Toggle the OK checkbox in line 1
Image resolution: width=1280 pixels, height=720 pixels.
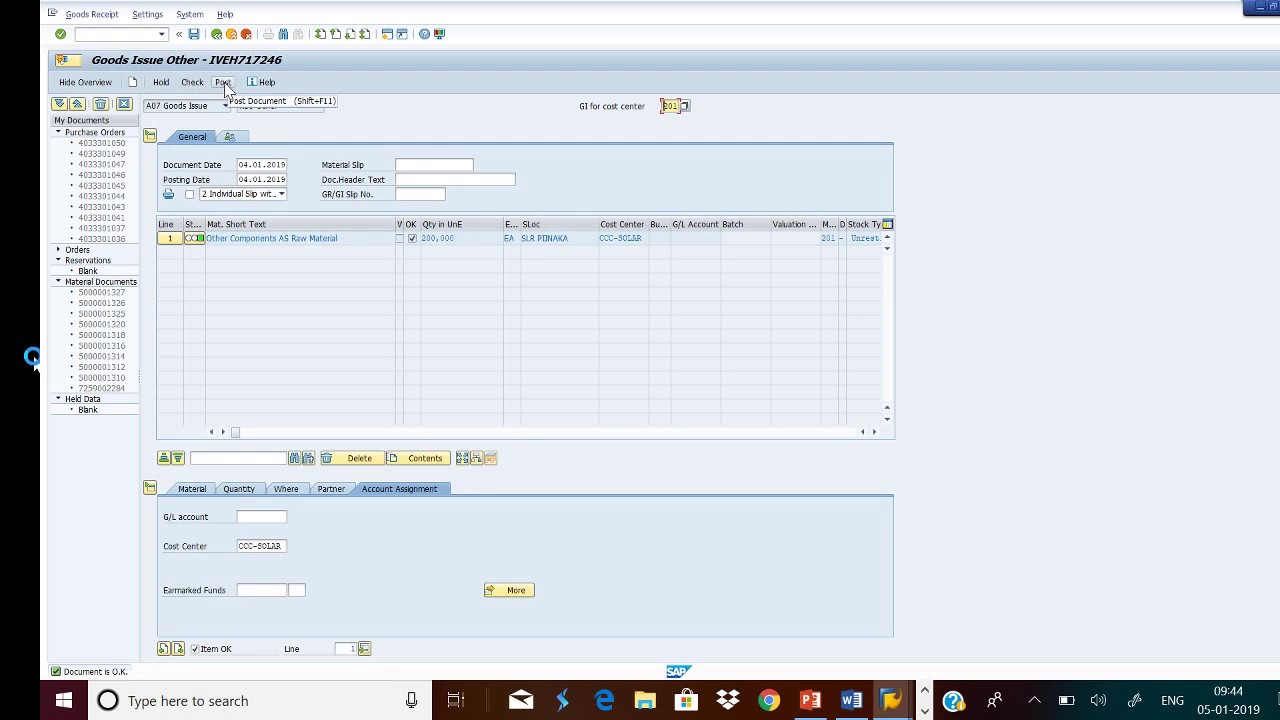click(412, 239)
